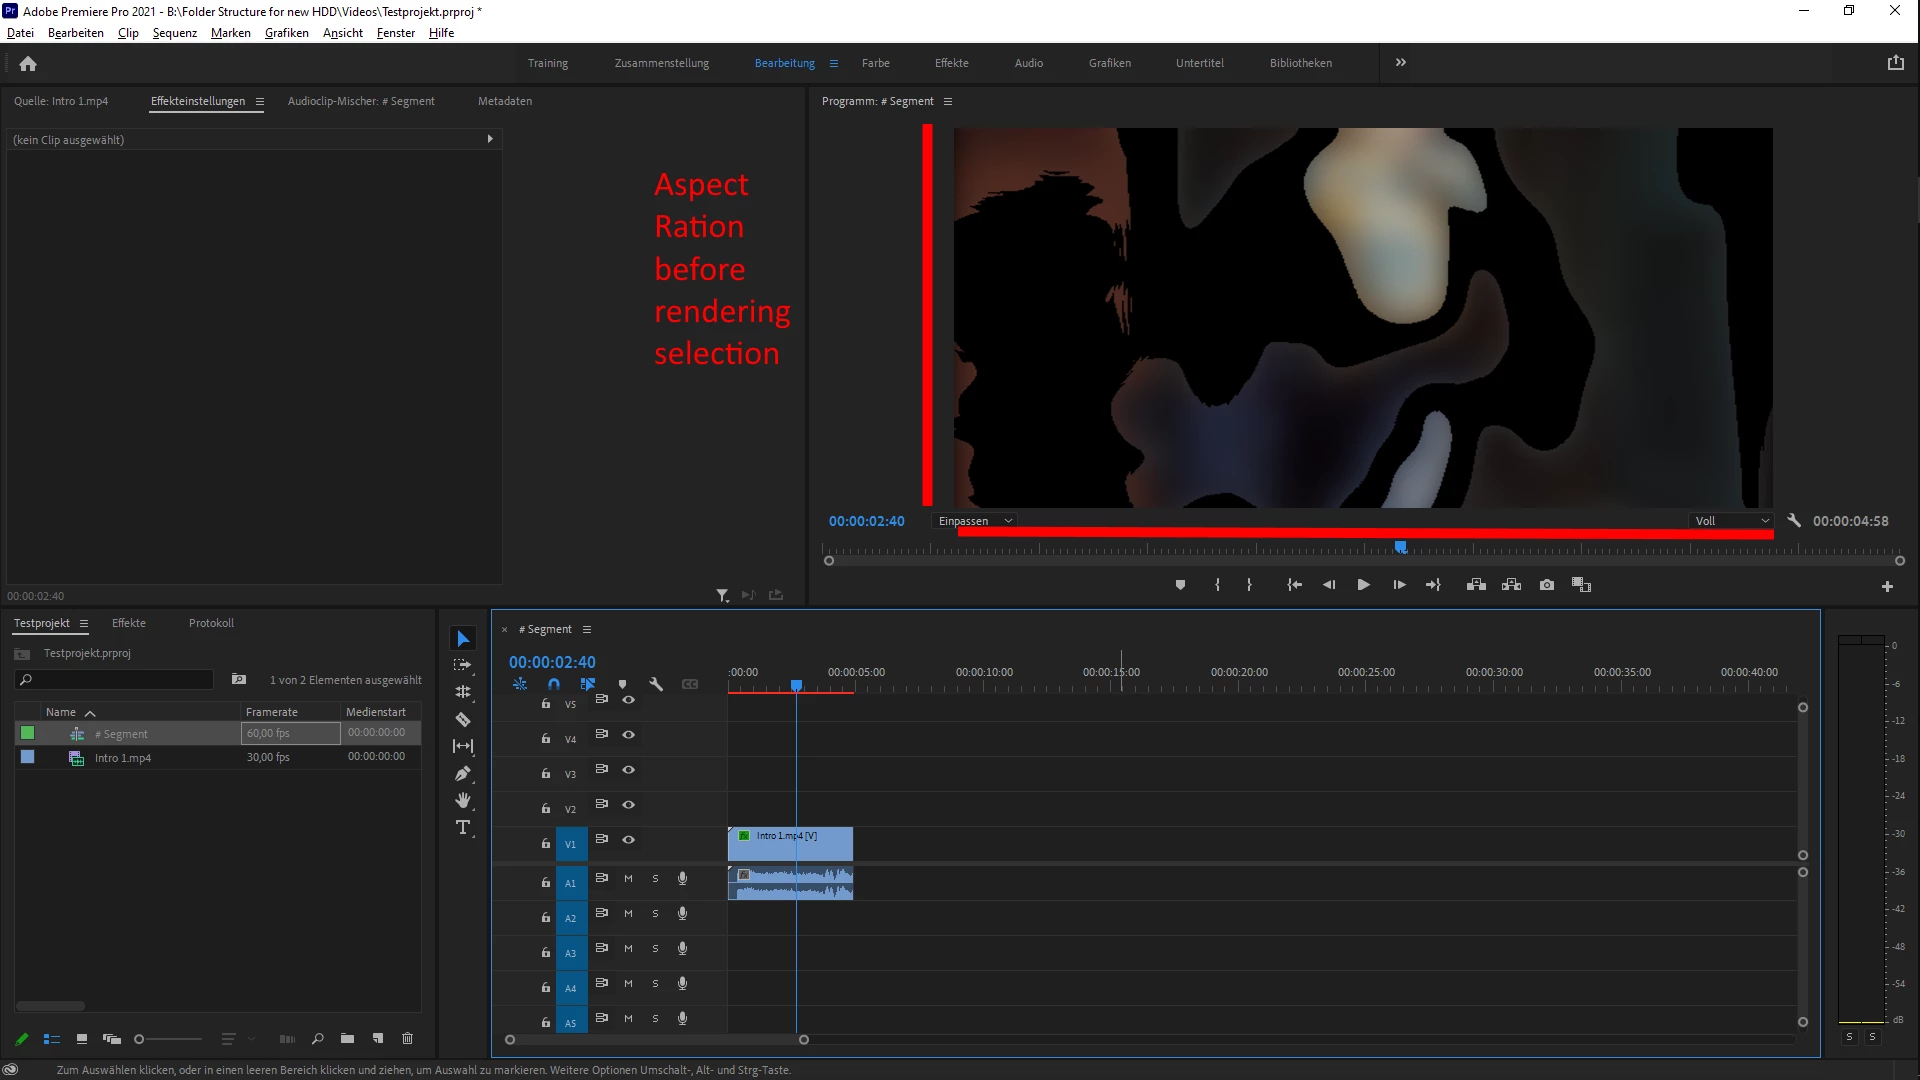Select the Hand tool
1920x1080 pixels.
463,800
